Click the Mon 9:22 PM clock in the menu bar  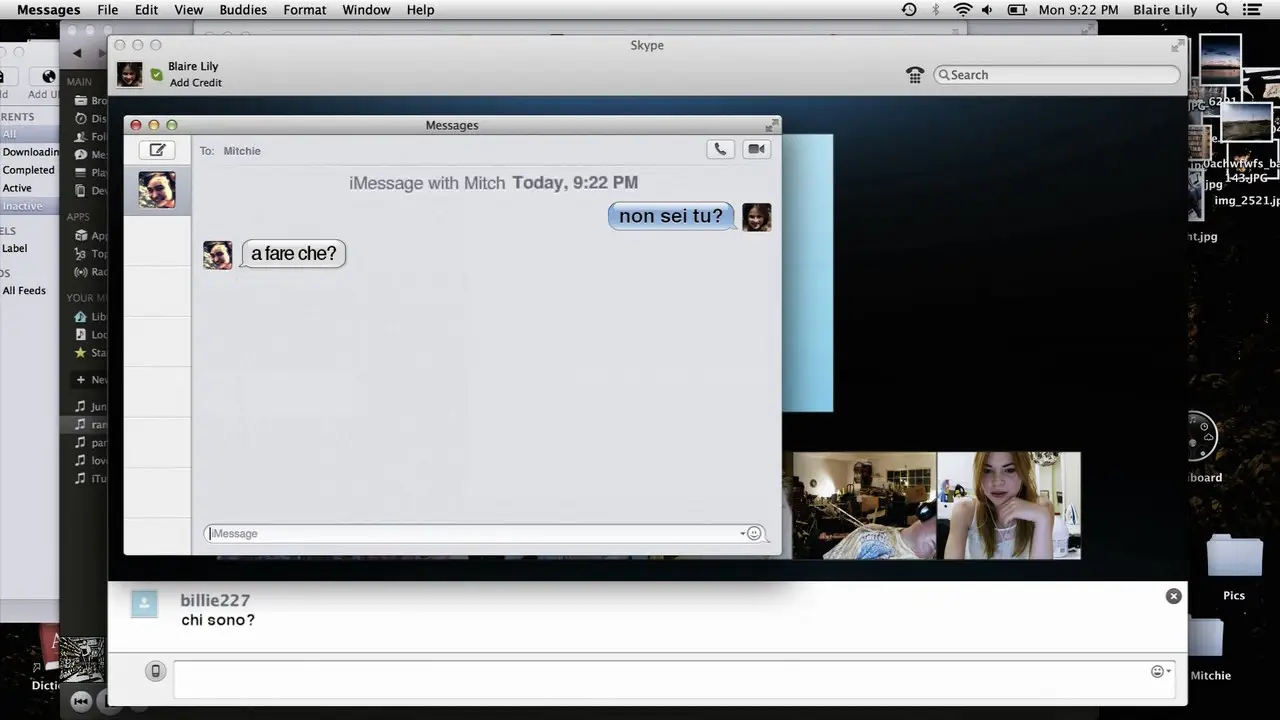click(x=1078, y=10)
